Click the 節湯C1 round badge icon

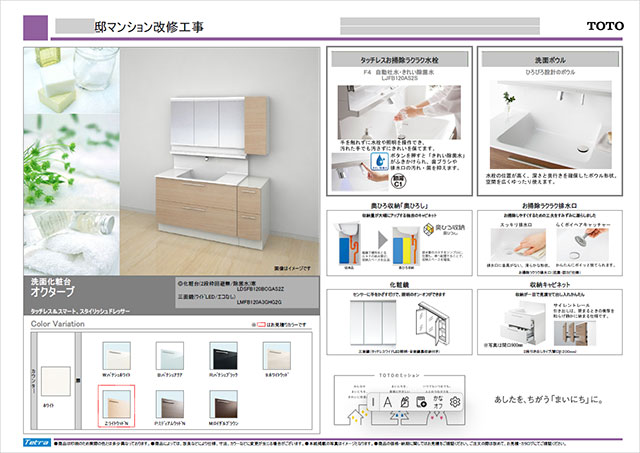[x=399, y=181]
